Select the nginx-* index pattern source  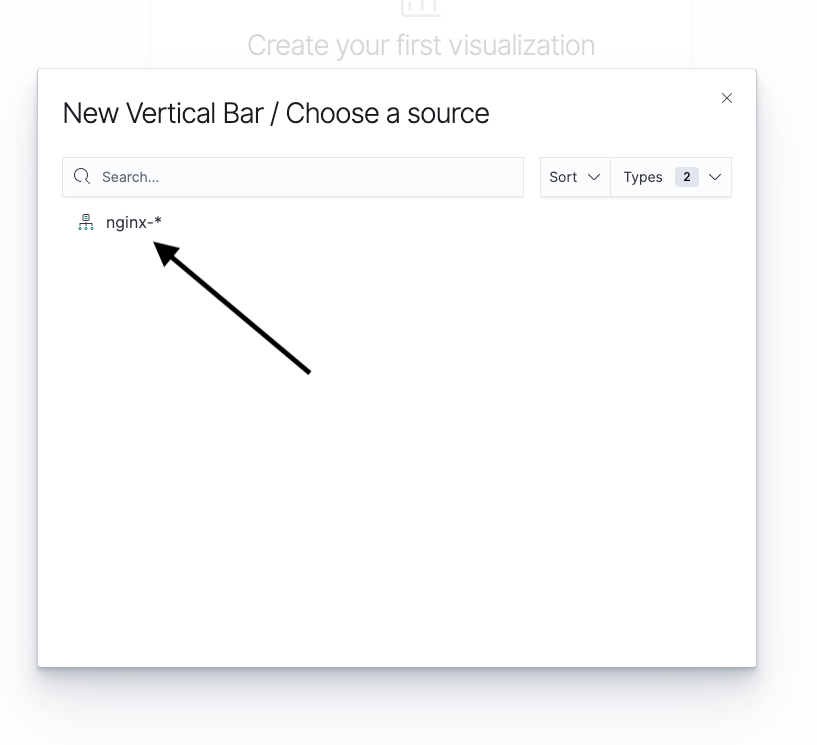pos(134,222)
